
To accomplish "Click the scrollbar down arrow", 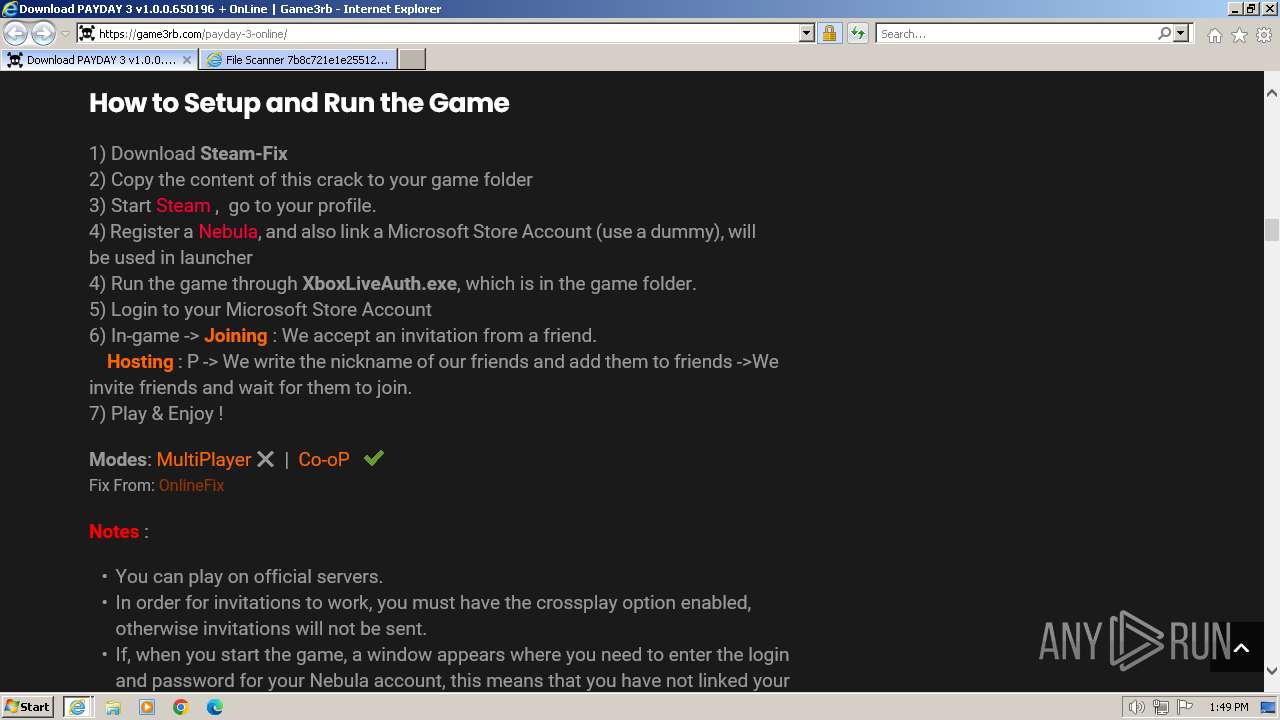I will tap(1272, 671).
